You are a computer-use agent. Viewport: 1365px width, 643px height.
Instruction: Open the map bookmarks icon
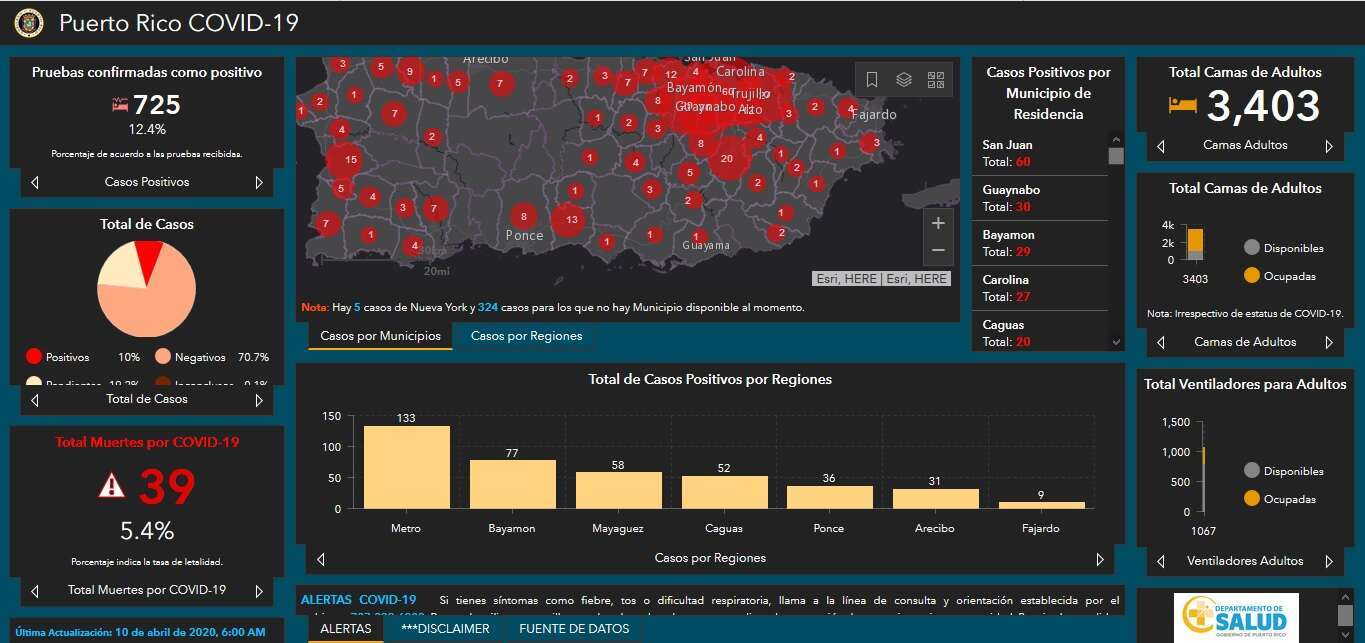point(872,80)
